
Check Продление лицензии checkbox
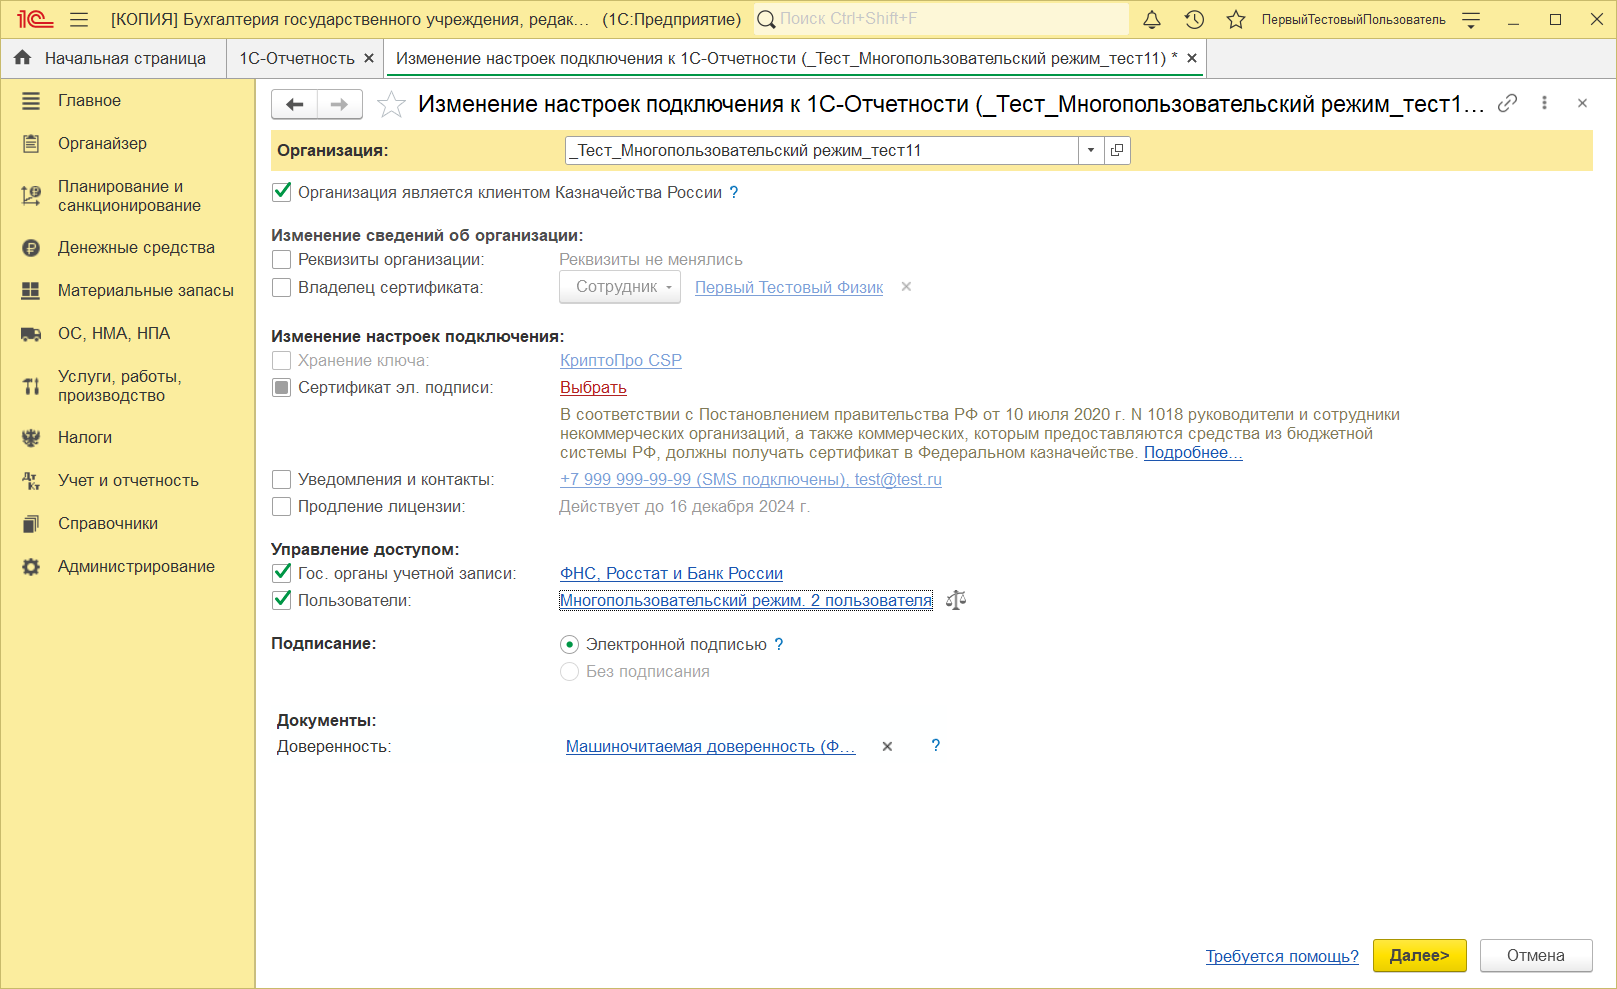[282, 506]
